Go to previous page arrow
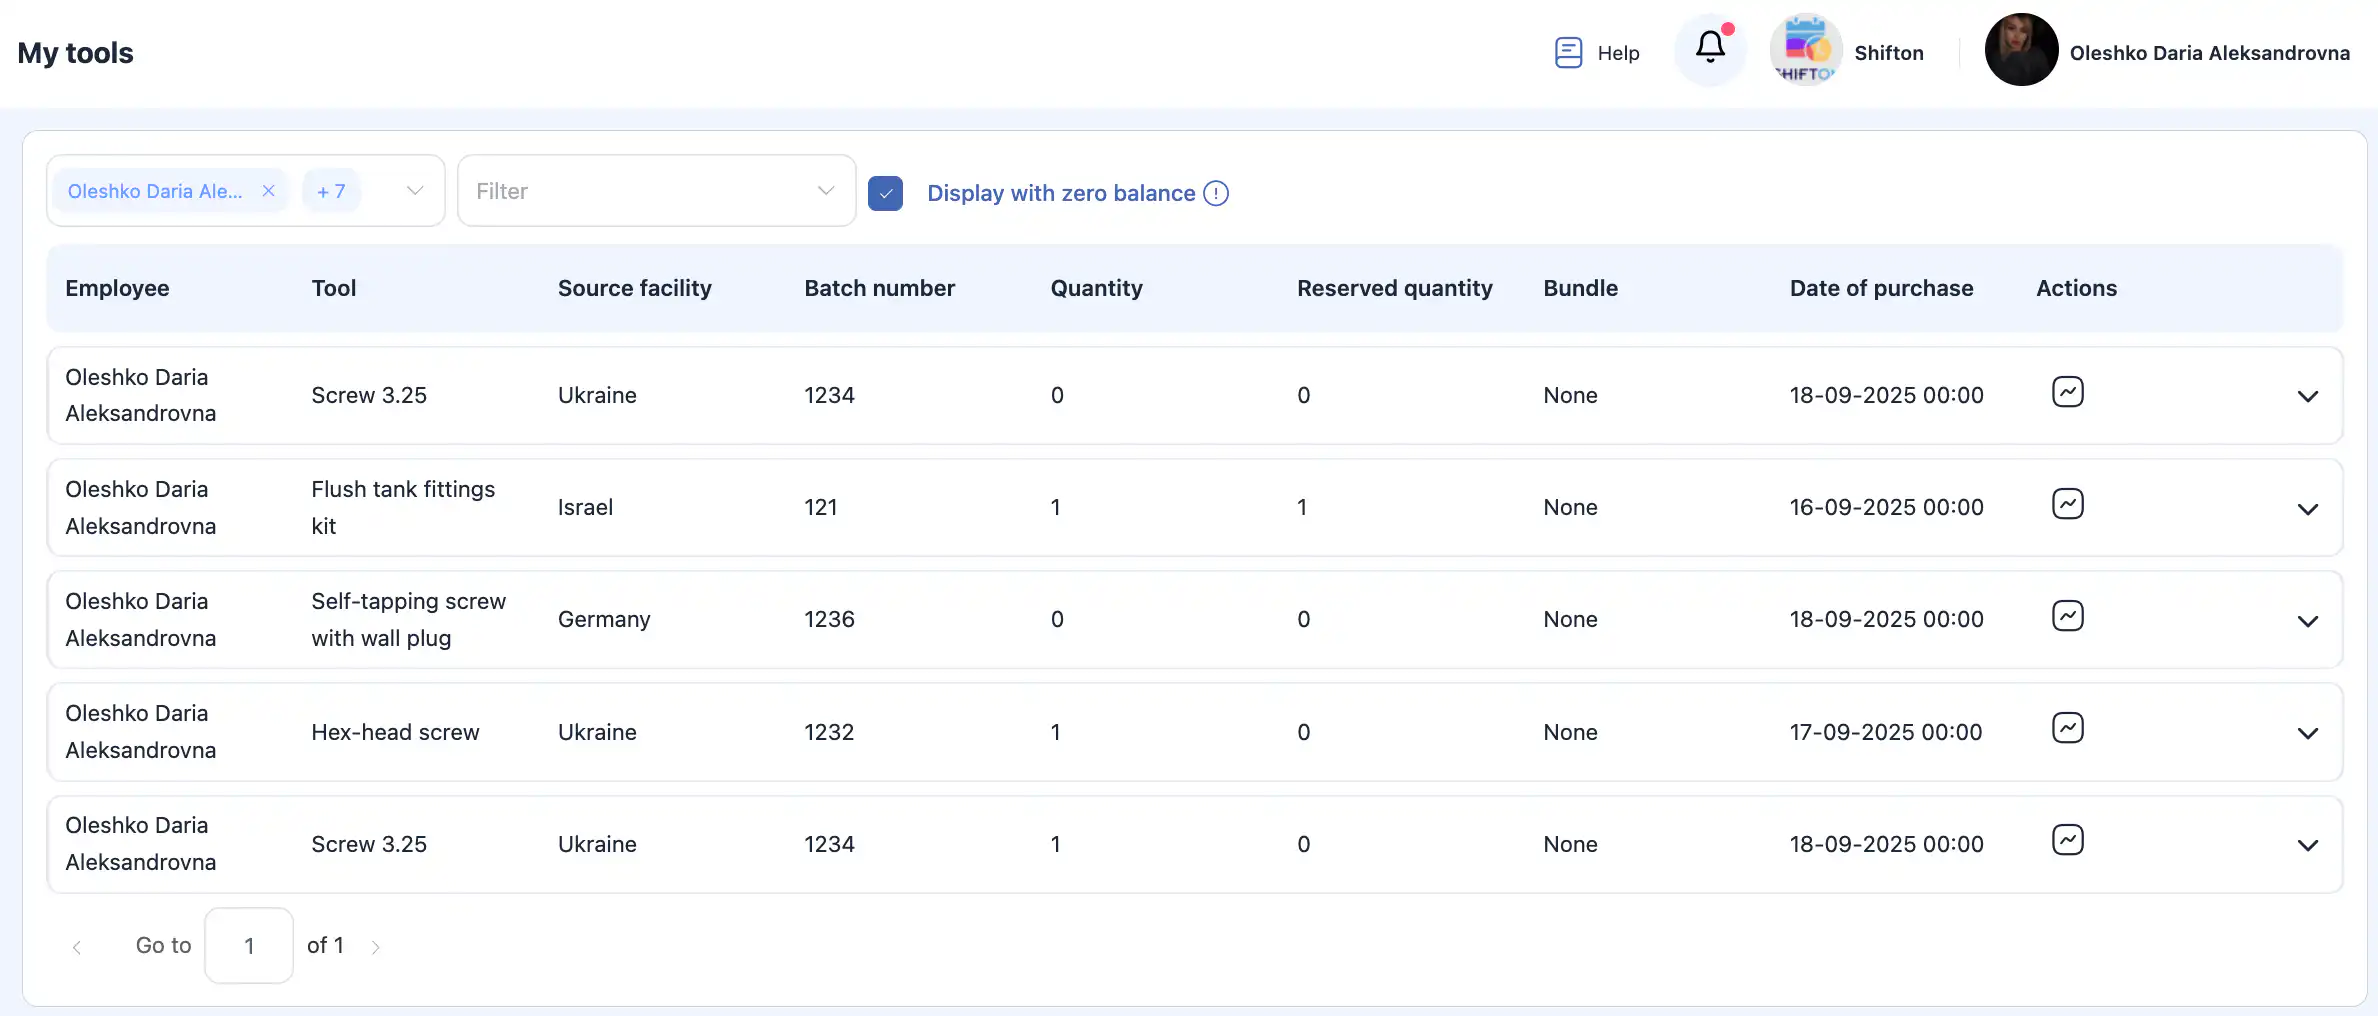The height and width of the screenshot is (1016, 2378). coord(77,947)
